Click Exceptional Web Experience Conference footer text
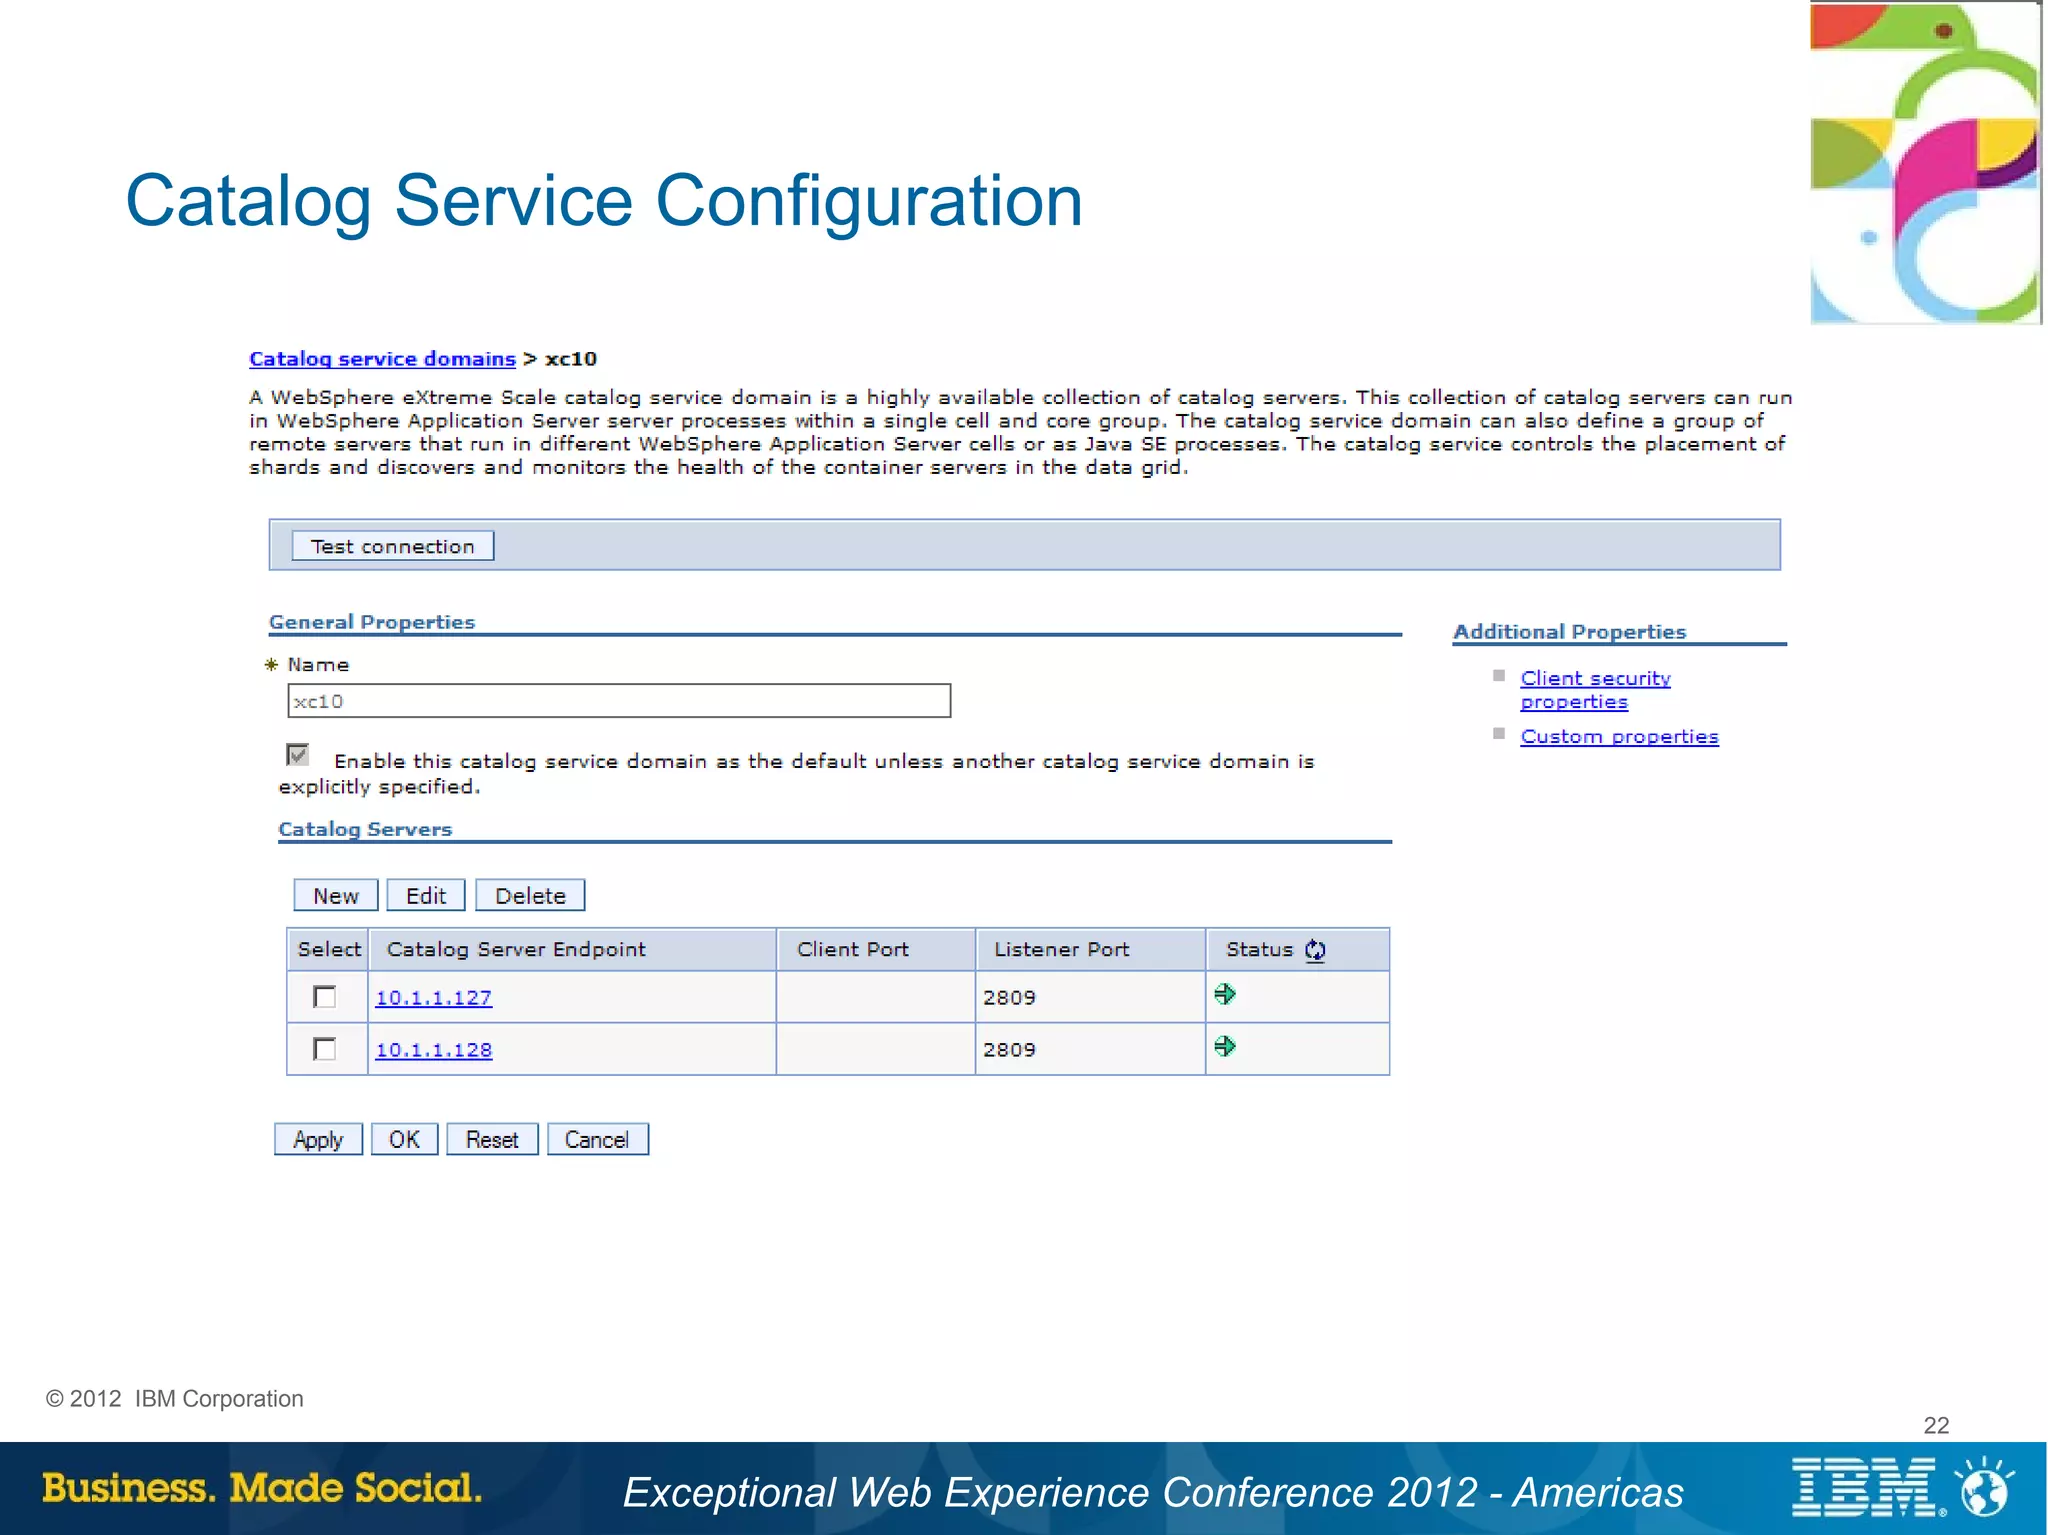Screen dimensions: 2048x1535 [x=1153, y=1492]
